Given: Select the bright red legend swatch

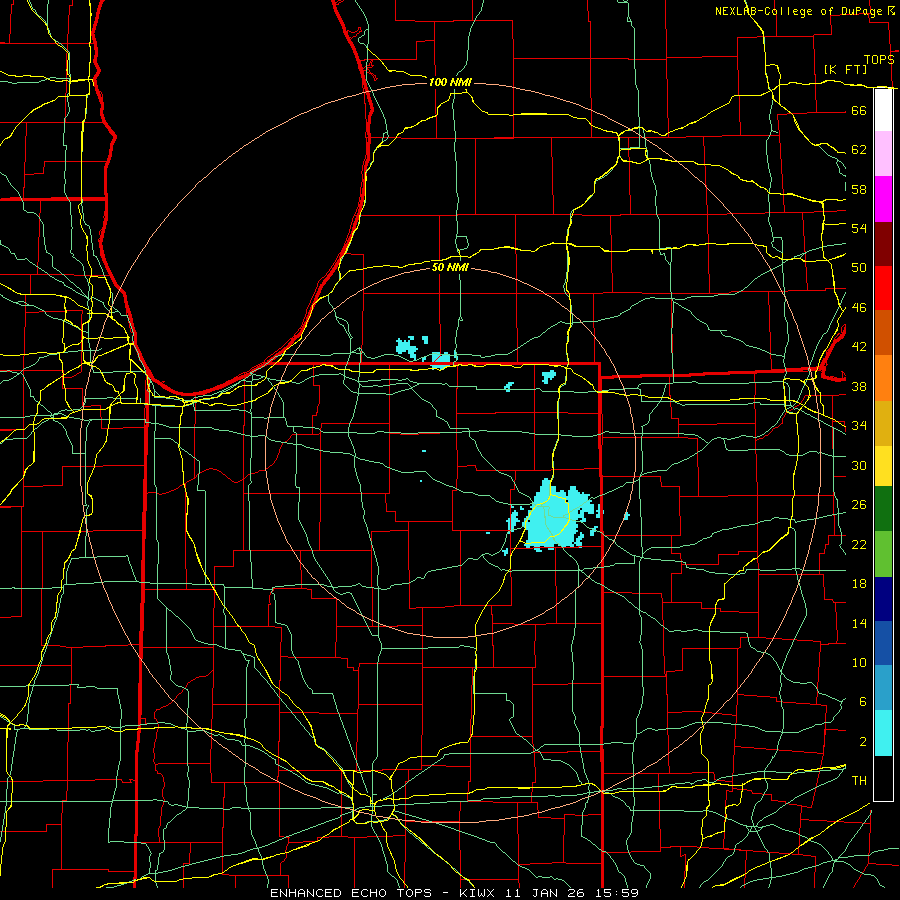Looking at the screenshot, I should pyautogui.click(x=883, y=288).
